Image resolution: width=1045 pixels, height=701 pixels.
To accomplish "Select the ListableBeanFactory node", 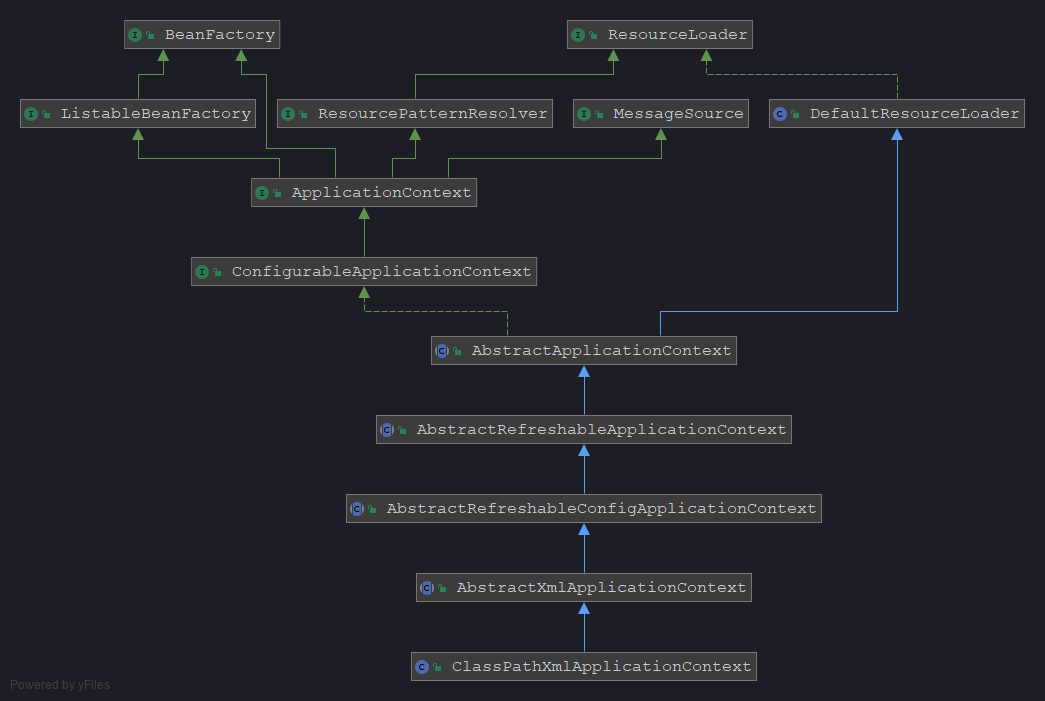I will click(137, 113).
